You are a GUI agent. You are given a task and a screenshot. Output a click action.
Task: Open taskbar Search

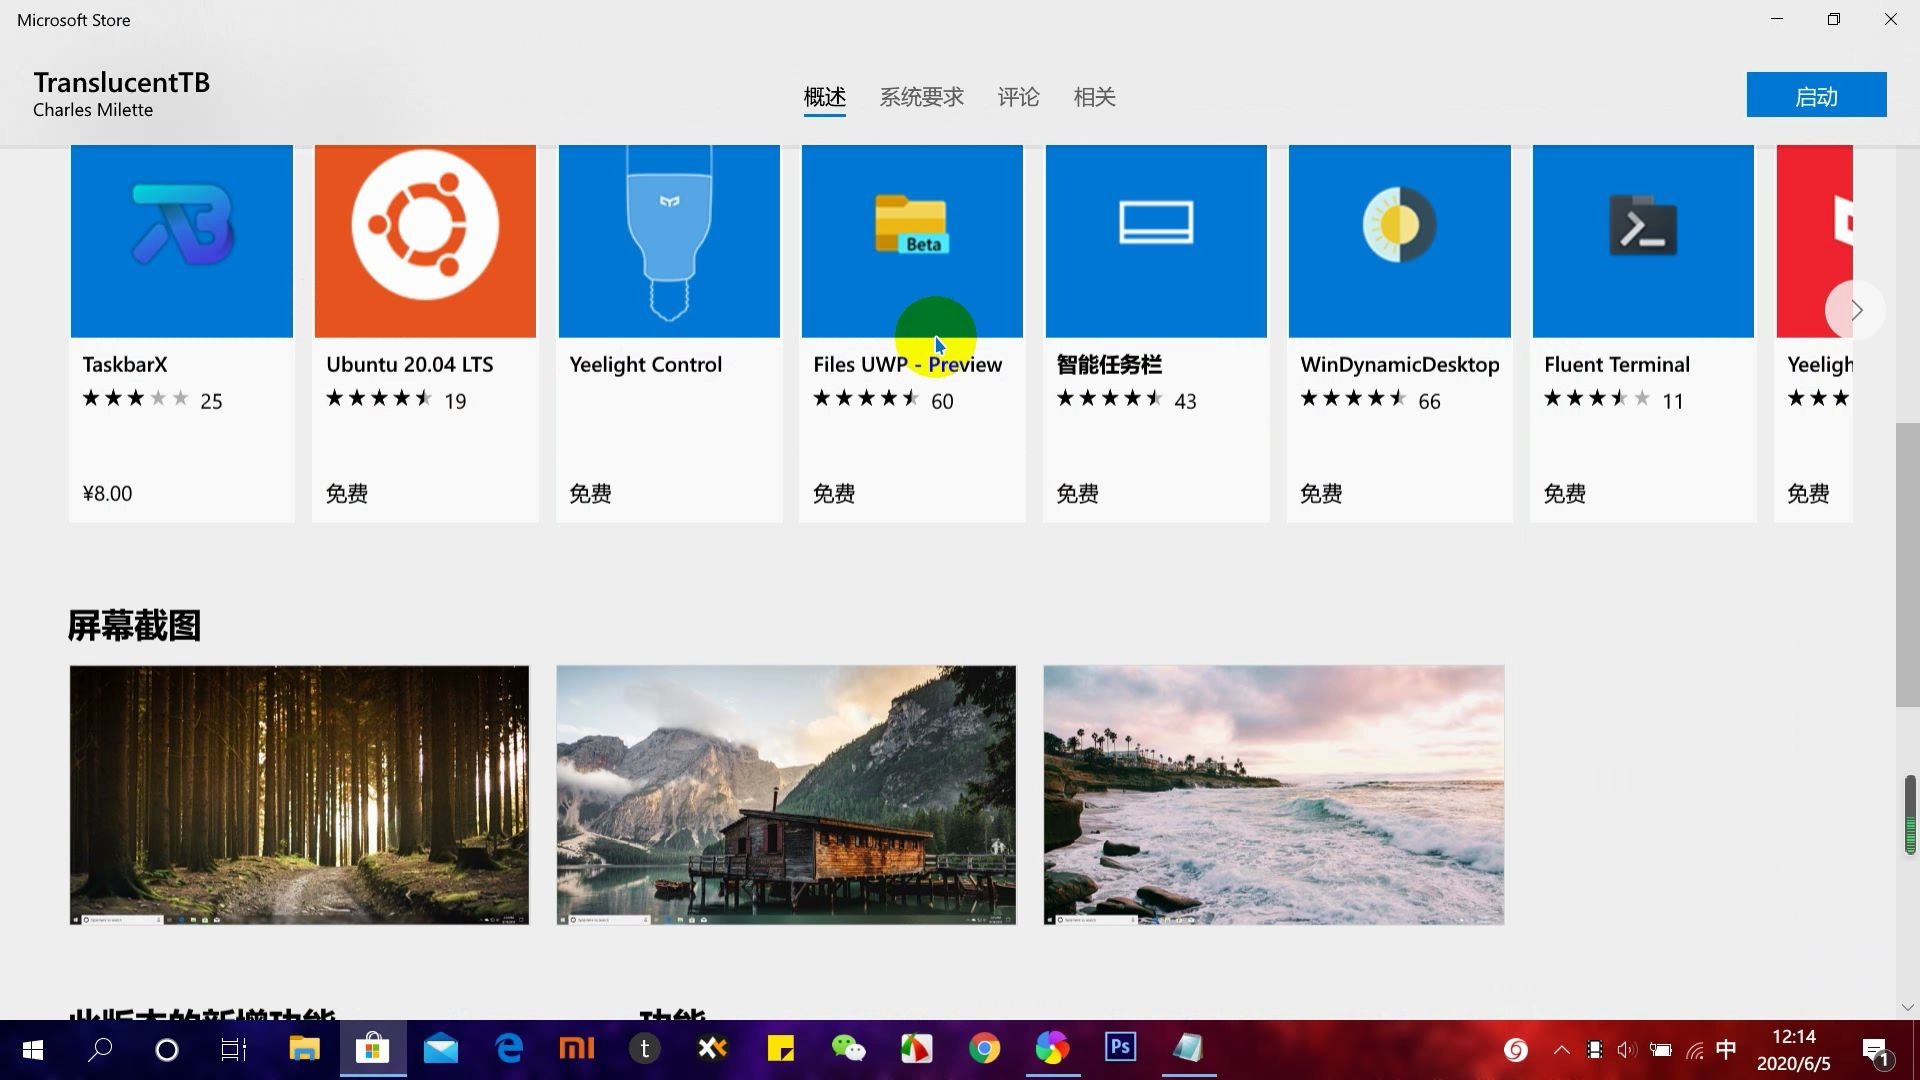tap(100, 1049)
